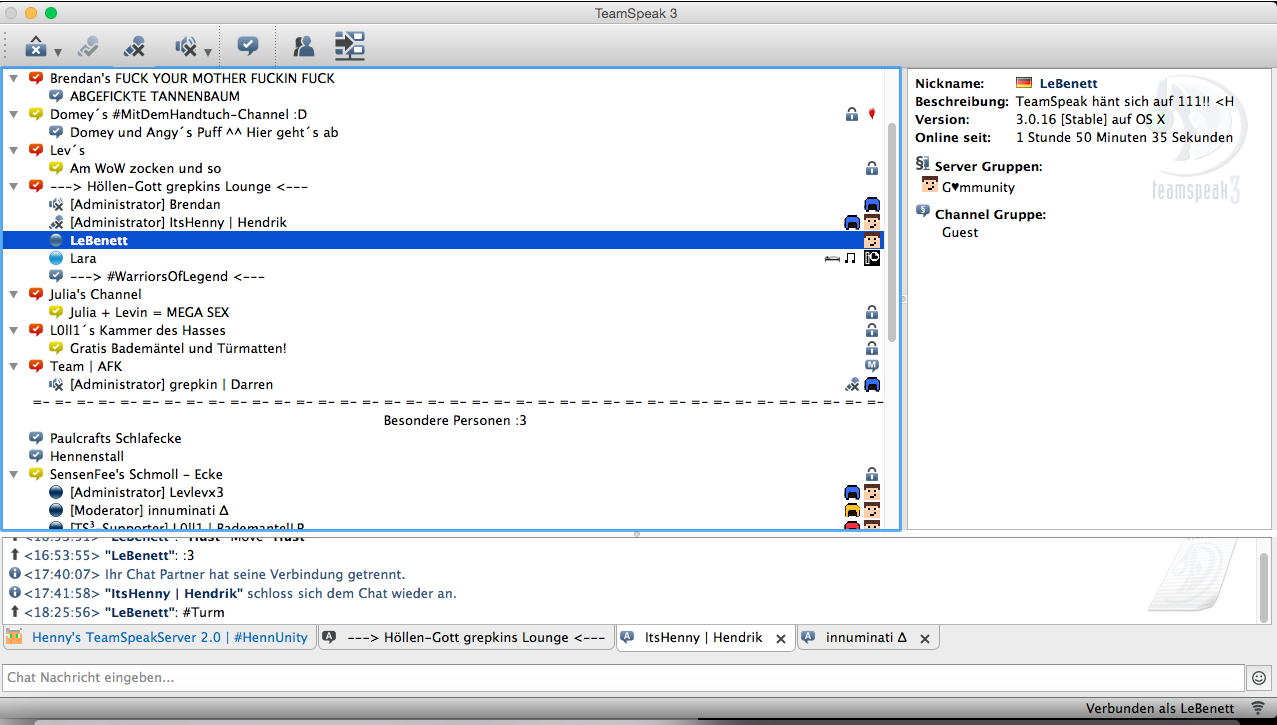The height and width of the screenshot is (725, 1277).
Task: Collapse the Lev´s channel arrow
Action: 13,150
